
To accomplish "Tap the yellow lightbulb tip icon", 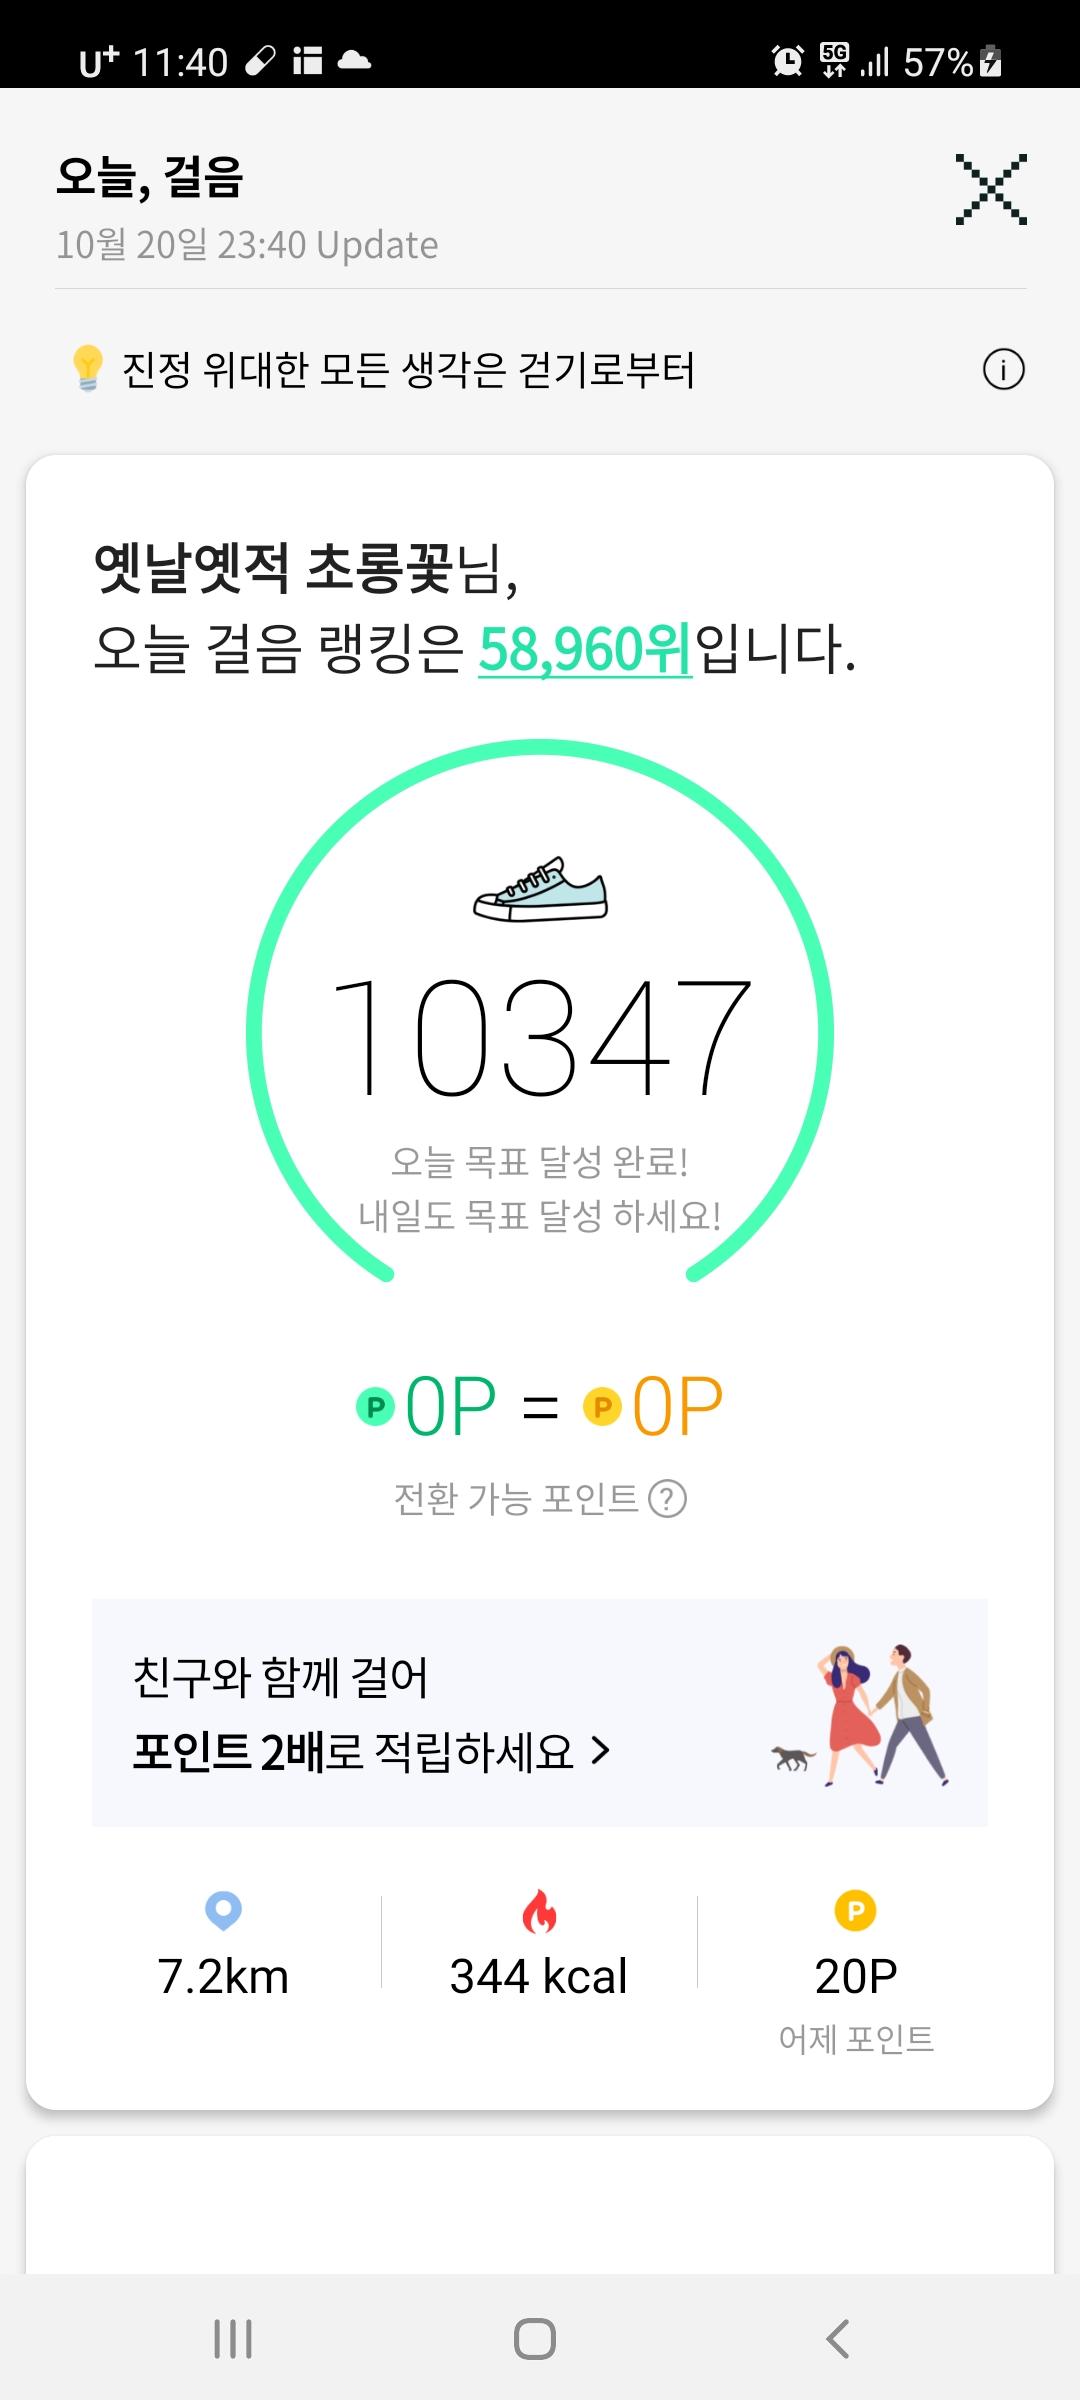I will coord(88,368).
